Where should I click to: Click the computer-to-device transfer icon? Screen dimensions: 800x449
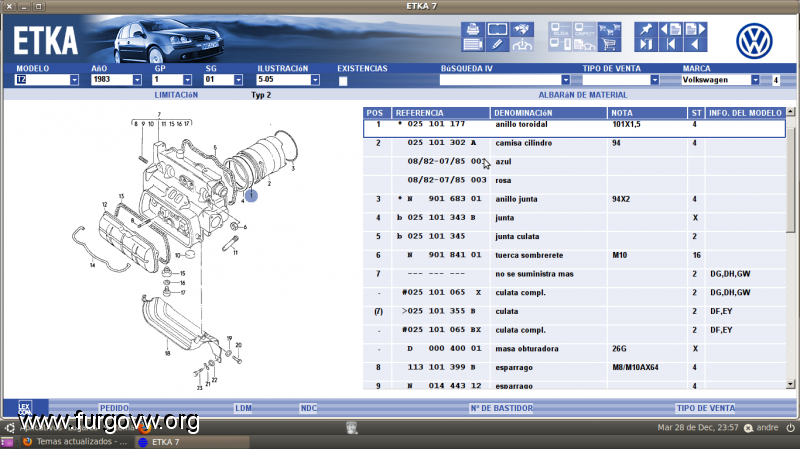click(560, 44)
